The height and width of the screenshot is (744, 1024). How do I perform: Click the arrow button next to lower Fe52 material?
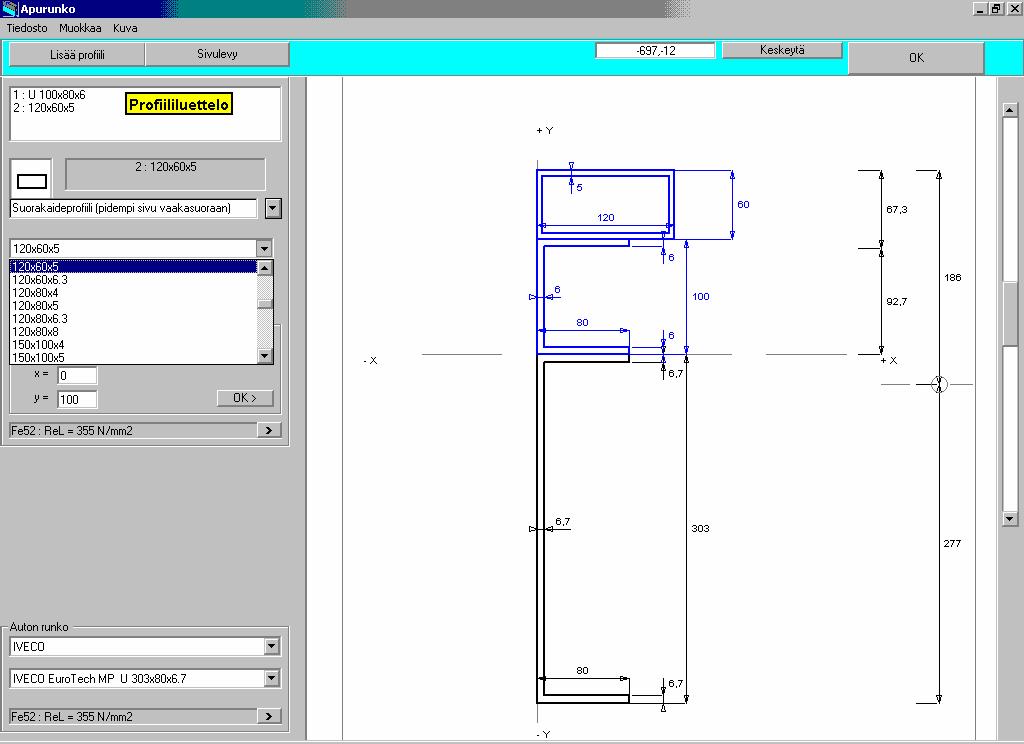coord(268,716)
